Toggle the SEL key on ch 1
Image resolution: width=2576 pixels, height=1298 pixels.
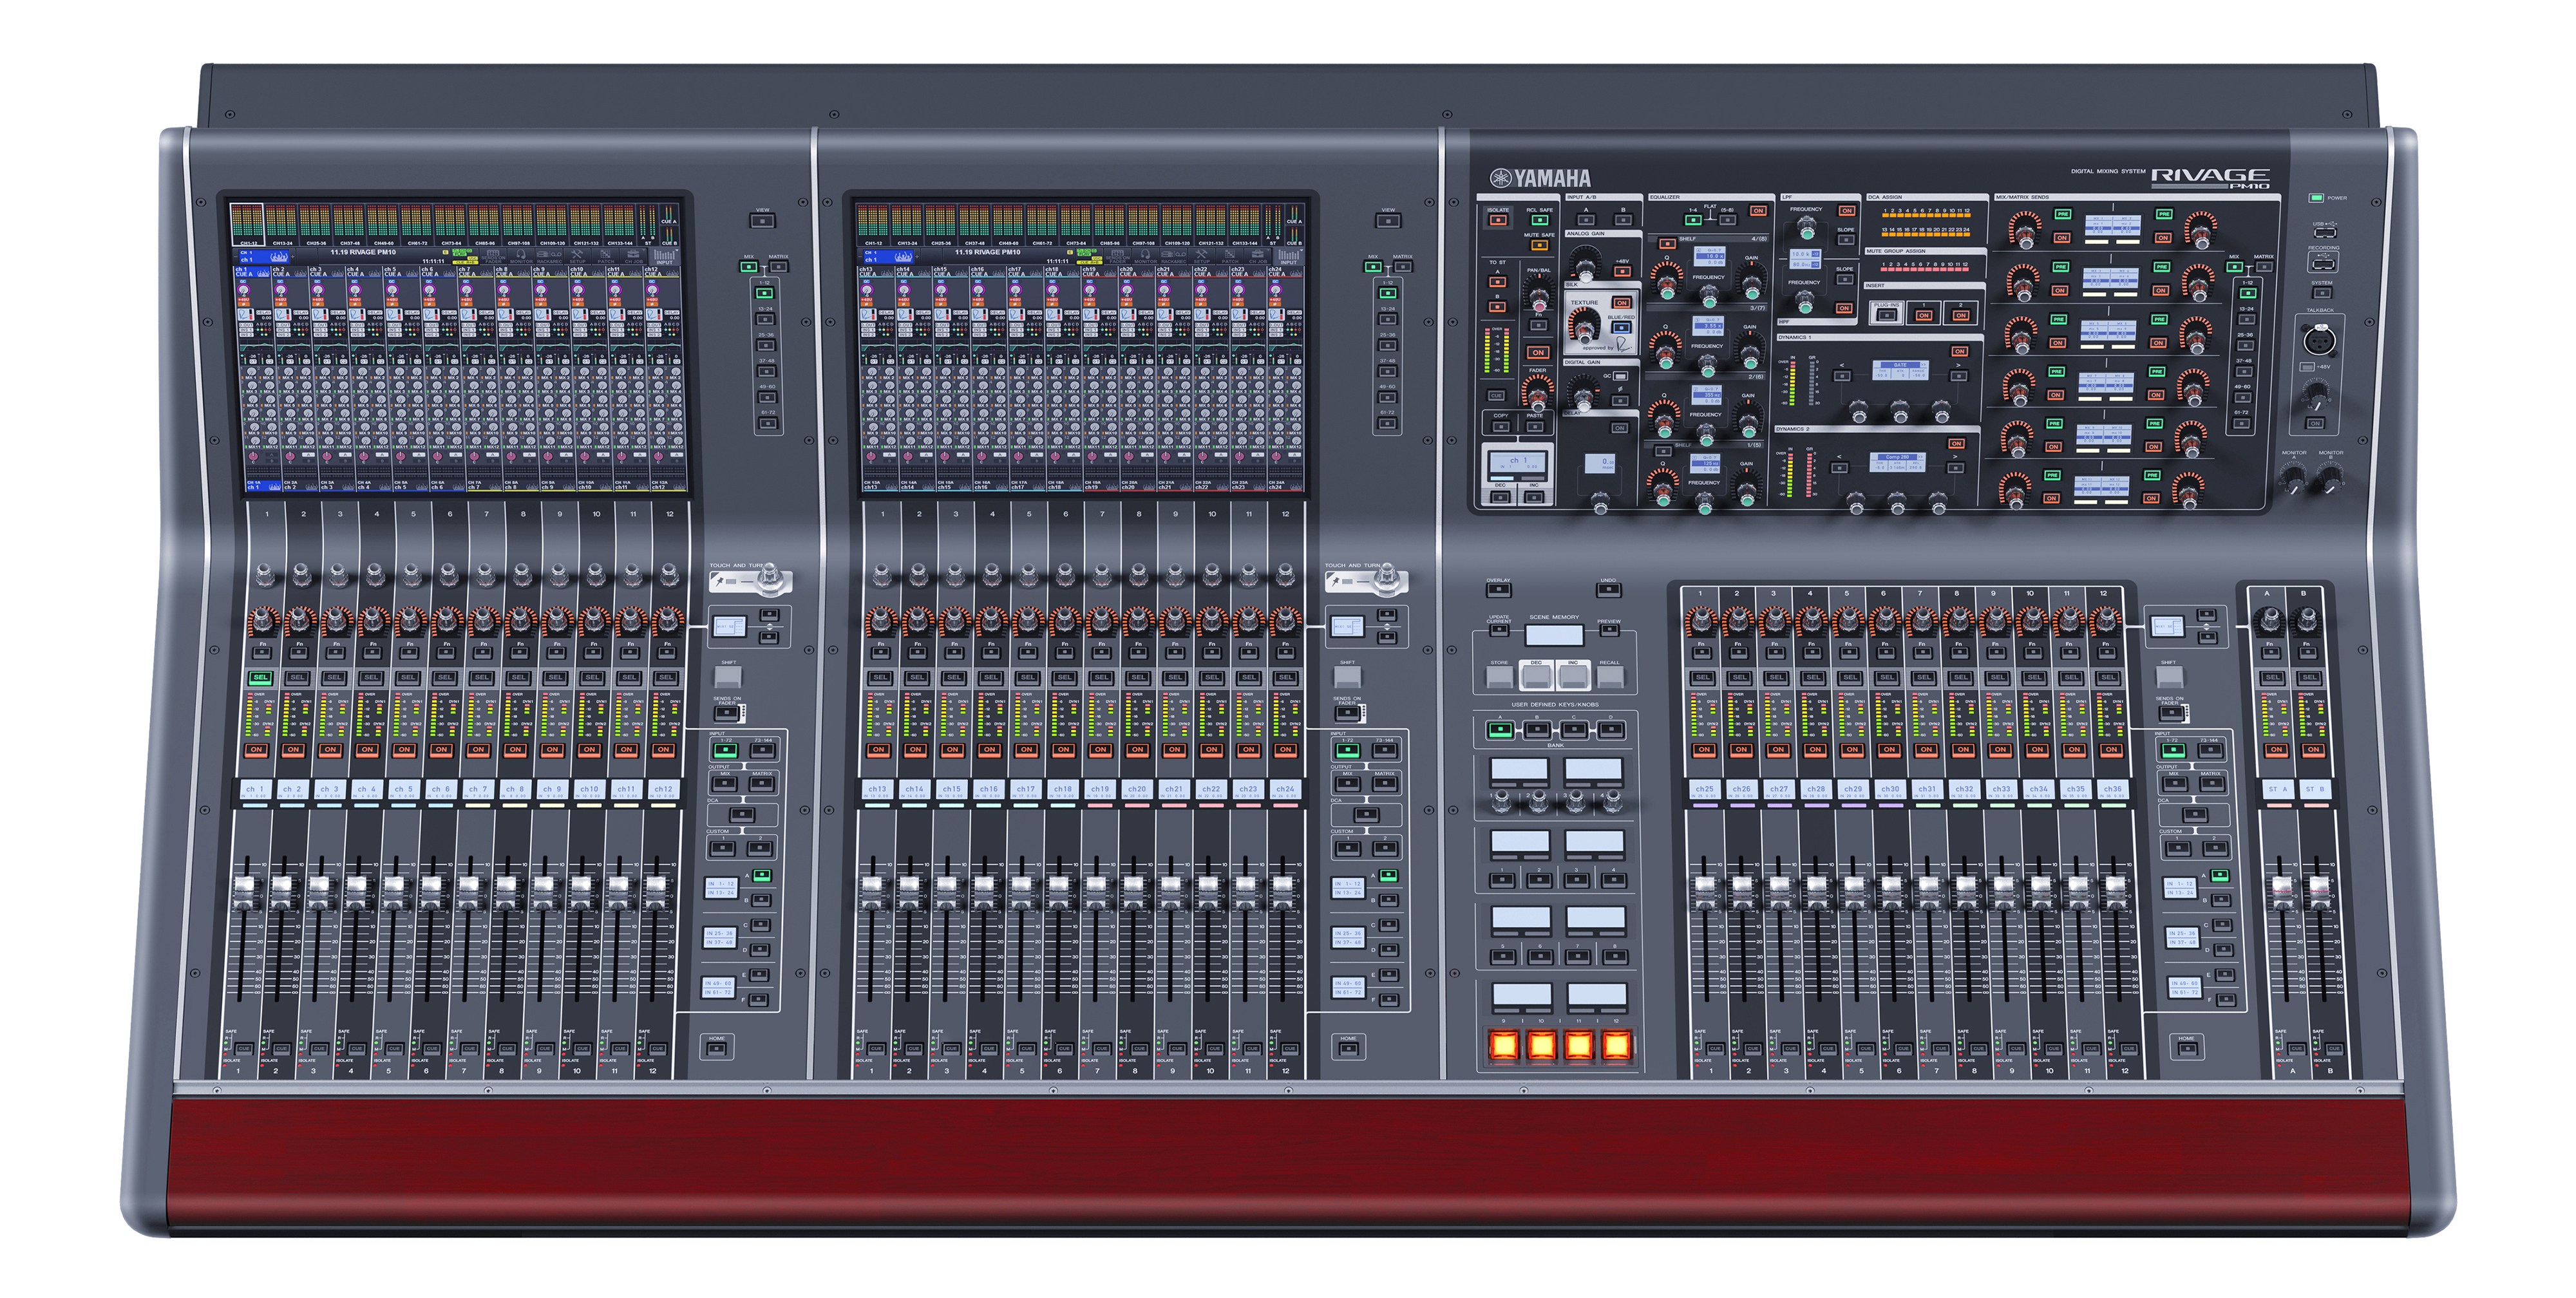pos(260,678)
